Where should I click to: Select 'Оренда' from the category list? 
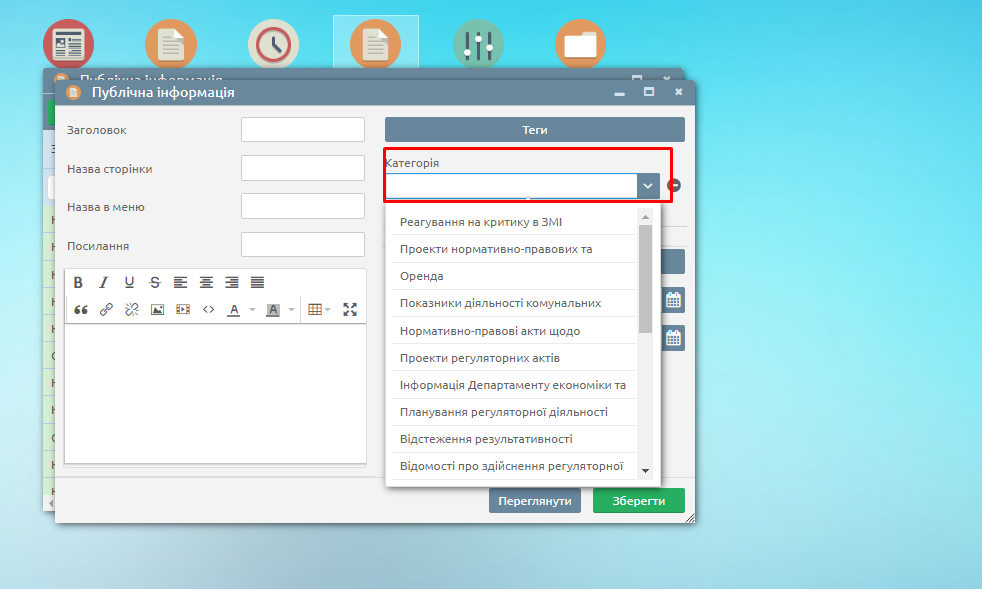point(421,276)
